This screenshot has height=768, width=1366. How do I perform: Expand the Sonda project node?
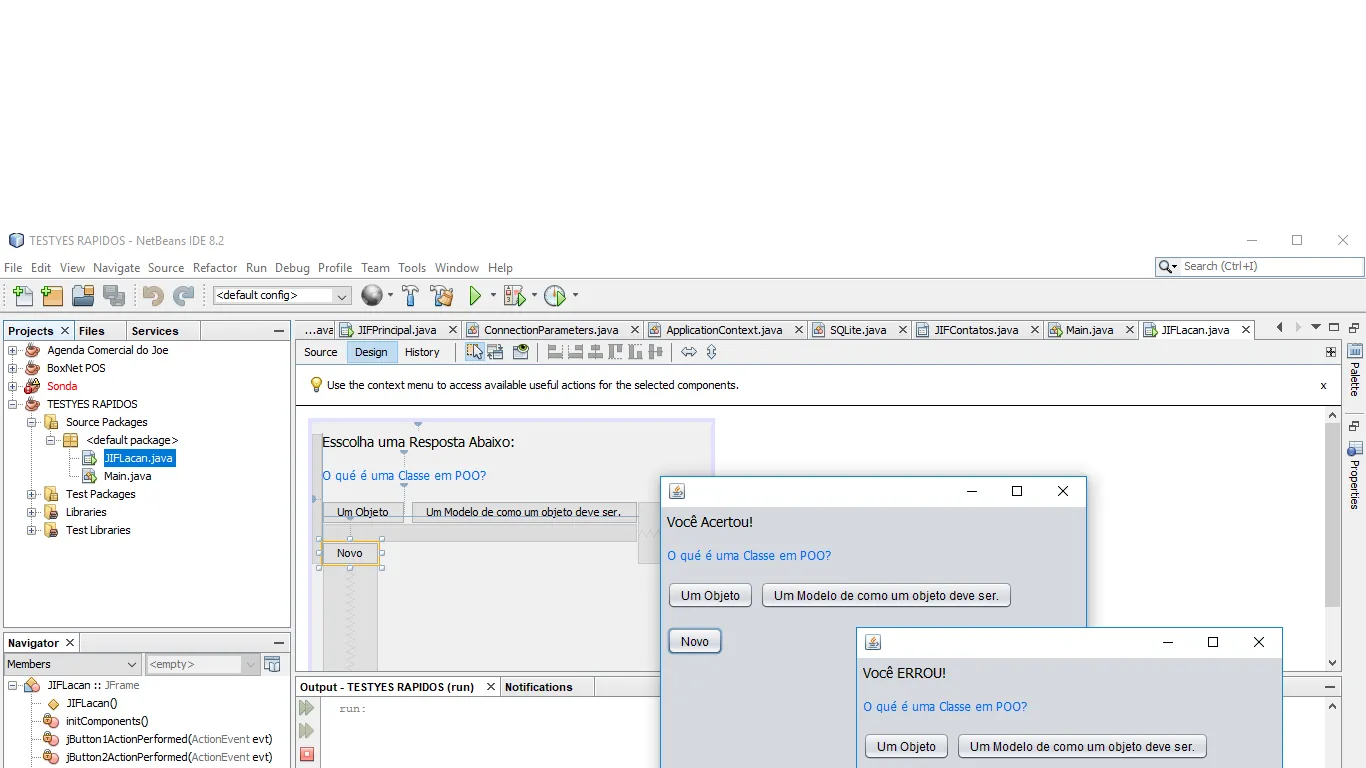(13, 386)
